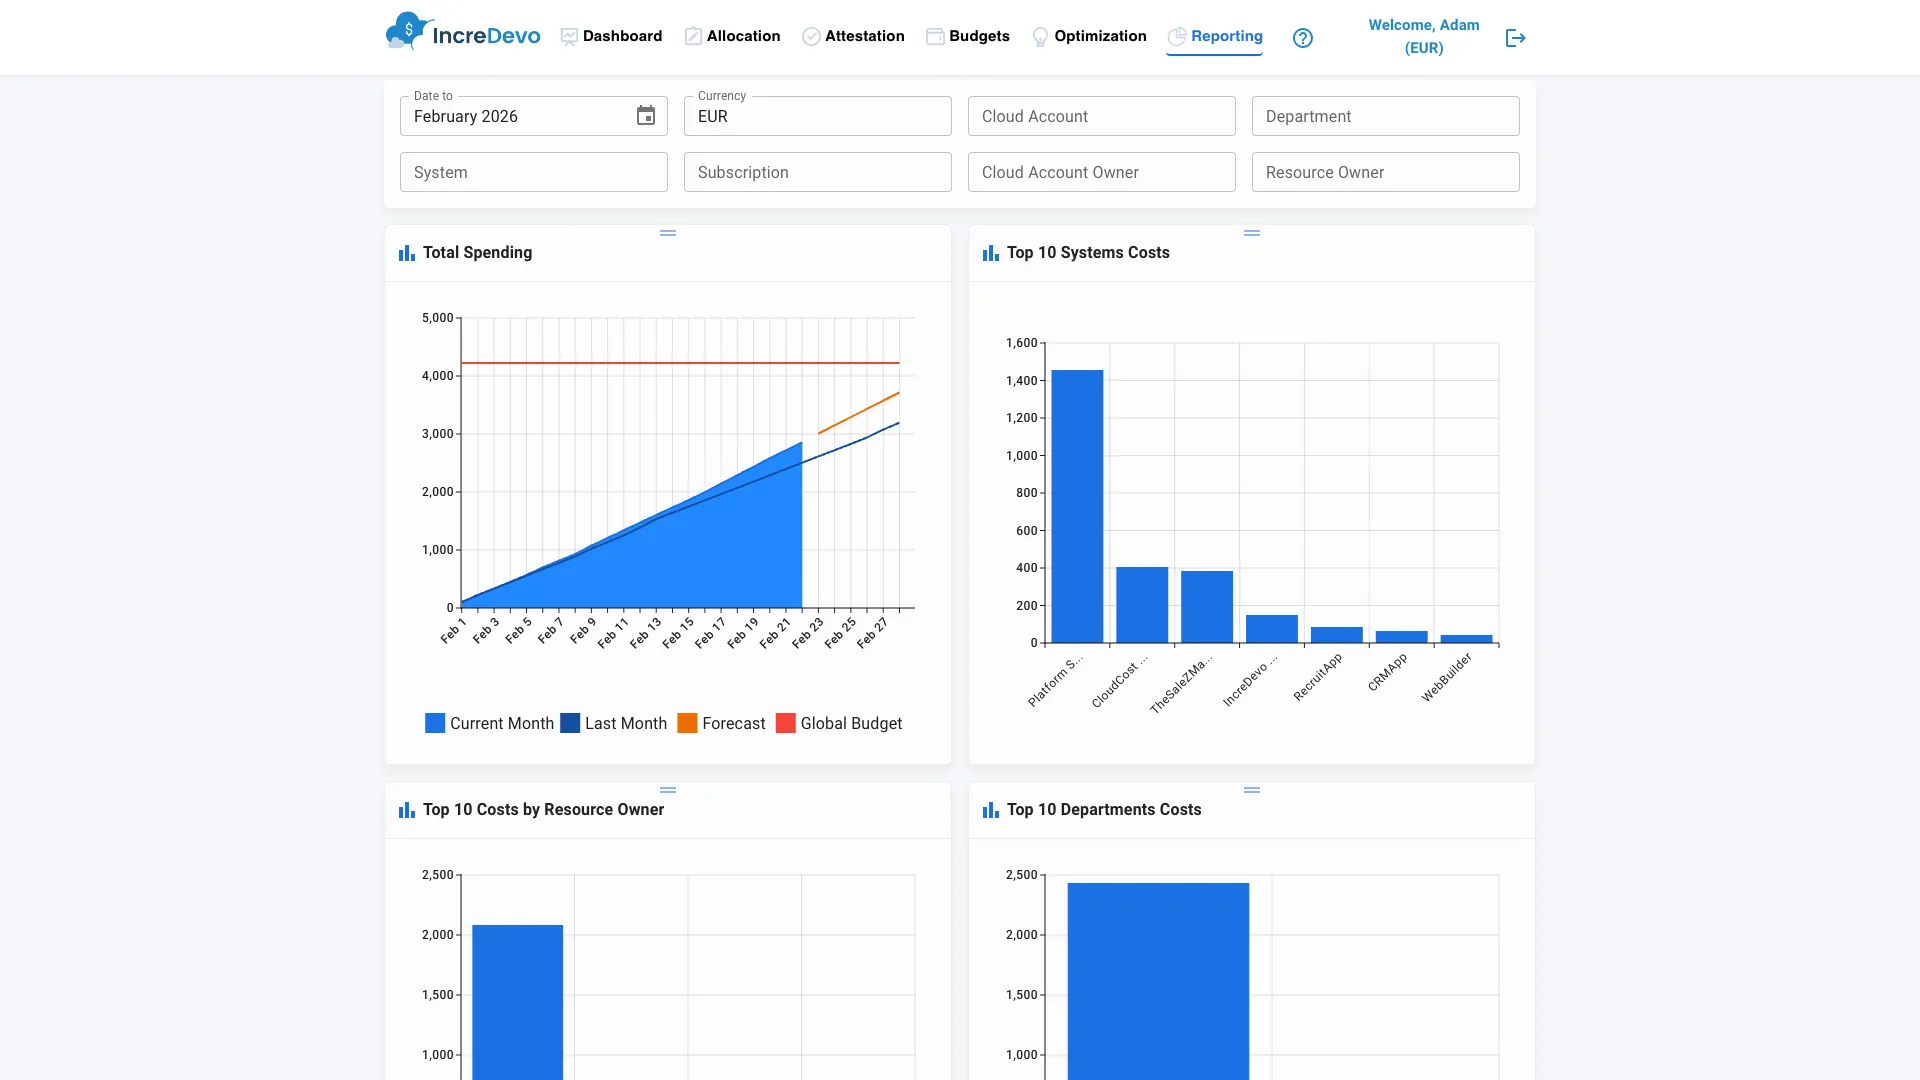This screenshot has height=1080, width=1920.
Task: Select the Optimization lightbulb icon
Action: [1040, 36]
